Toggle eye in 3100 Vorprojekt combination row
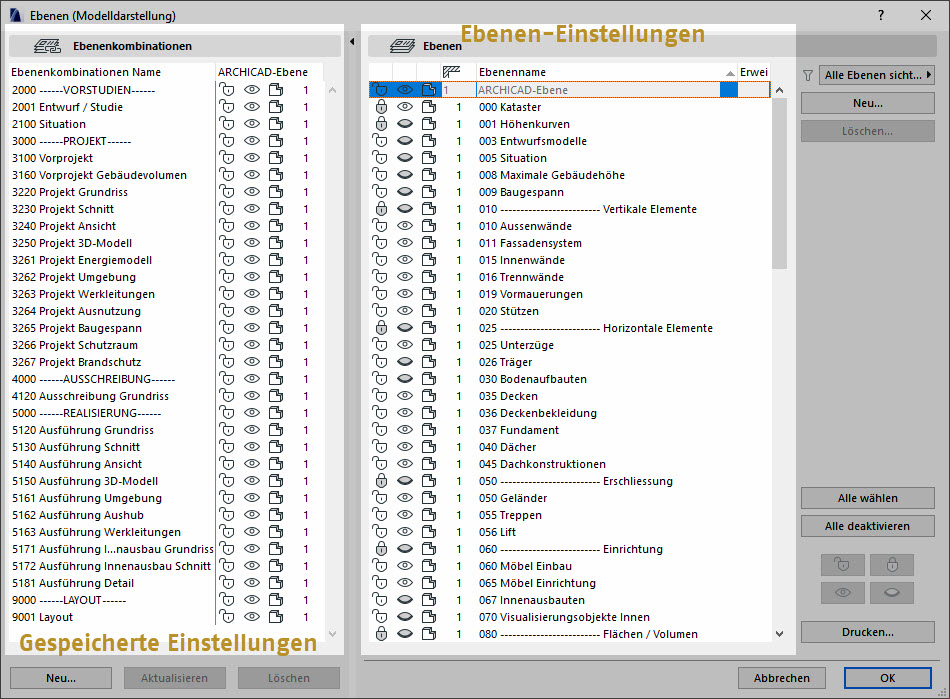This screenshot has width=950, height=699. [x=251, y=158]
